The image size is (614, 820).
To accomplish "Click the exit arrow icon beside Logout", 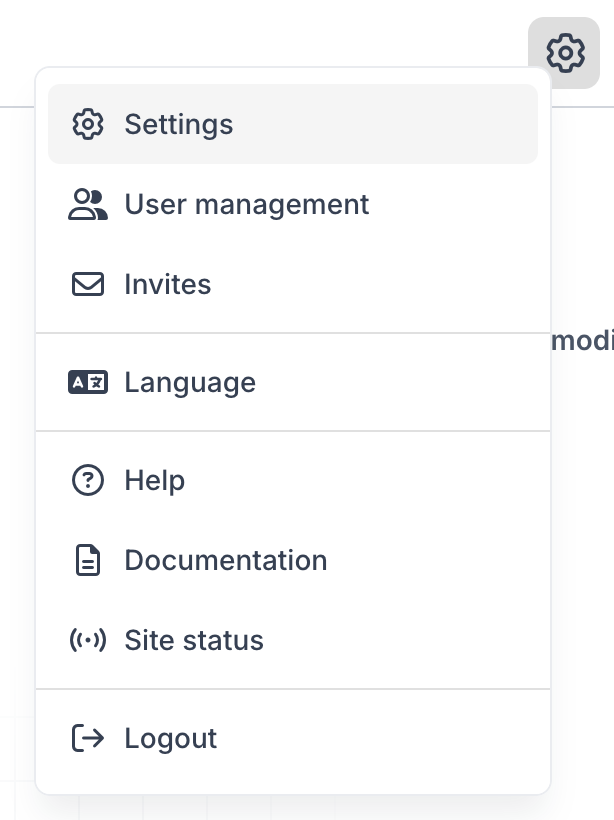I will coord(88,738).
